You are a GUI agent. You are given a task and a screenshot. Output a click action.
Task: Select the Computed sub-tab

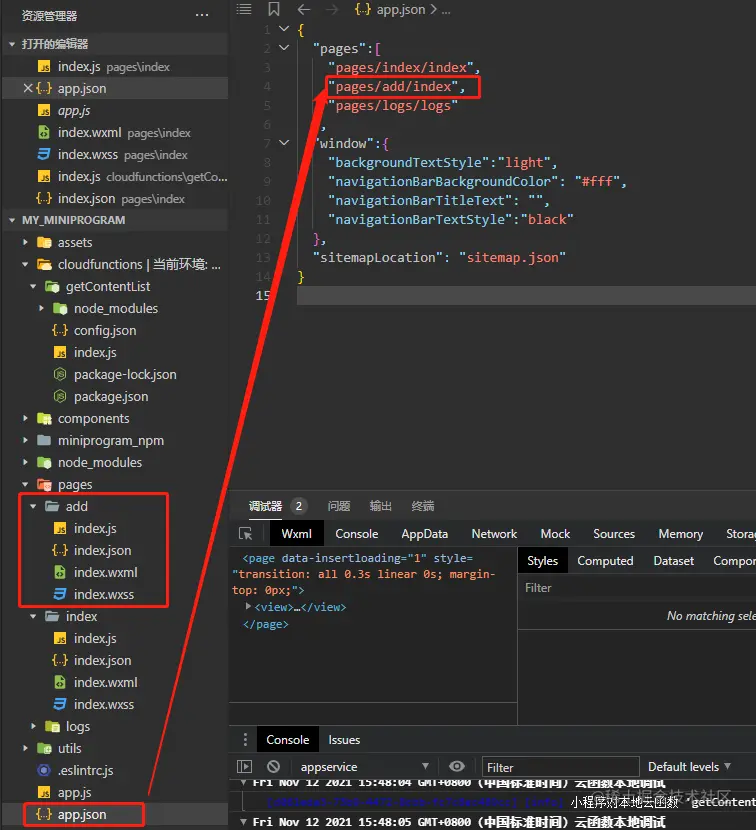pyautogui.click(x=605, y=561)
